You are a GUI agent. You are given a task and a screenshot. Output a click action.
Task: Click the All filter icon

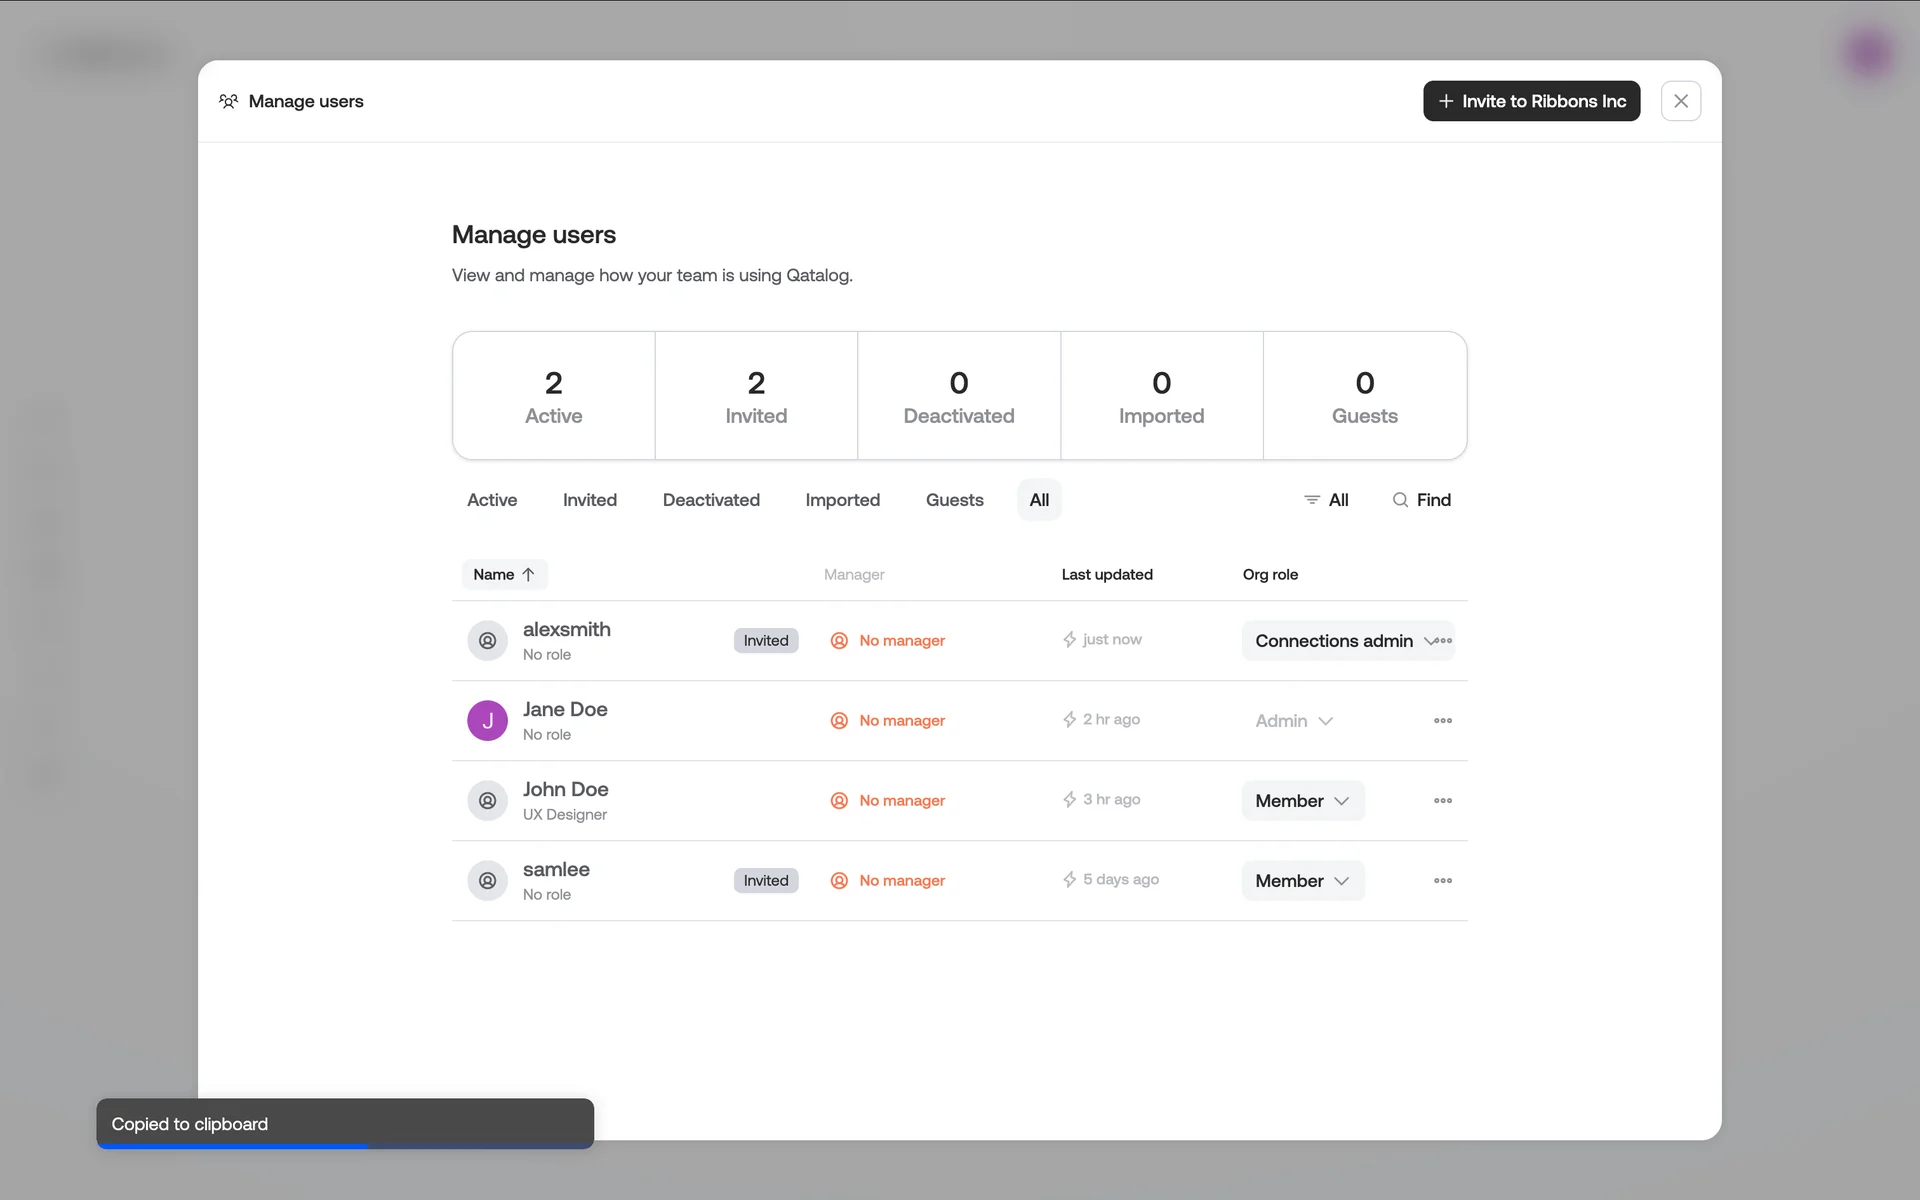point(1311,500)
